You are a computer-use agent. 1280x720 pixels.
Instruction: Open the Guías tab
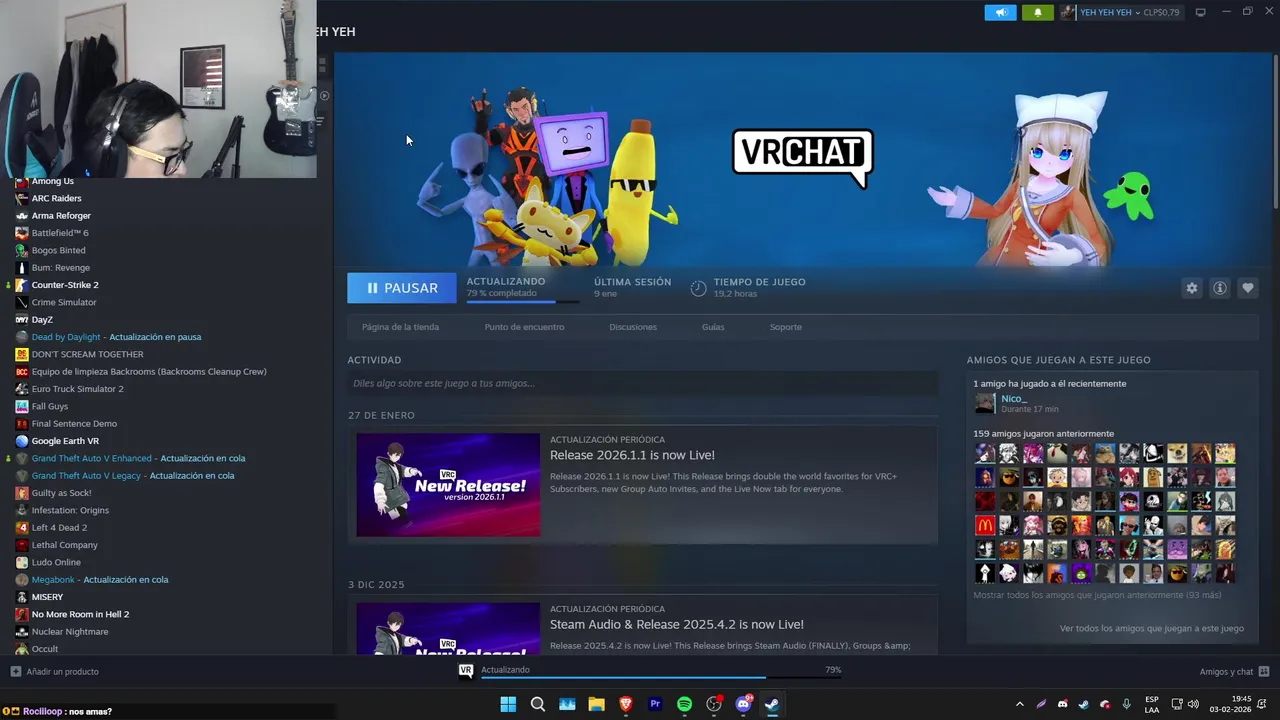tap(713, 327)
